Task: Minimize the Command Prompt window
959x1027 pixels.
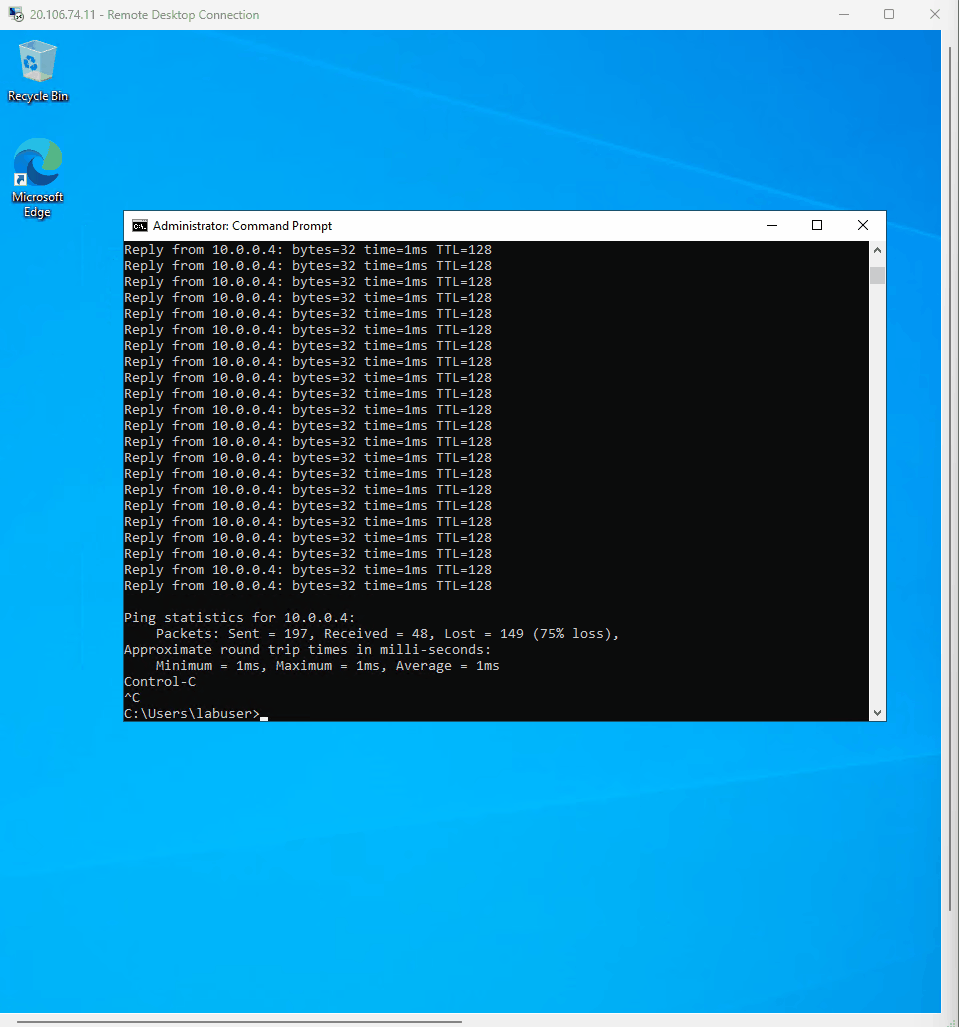Action: 772,225
